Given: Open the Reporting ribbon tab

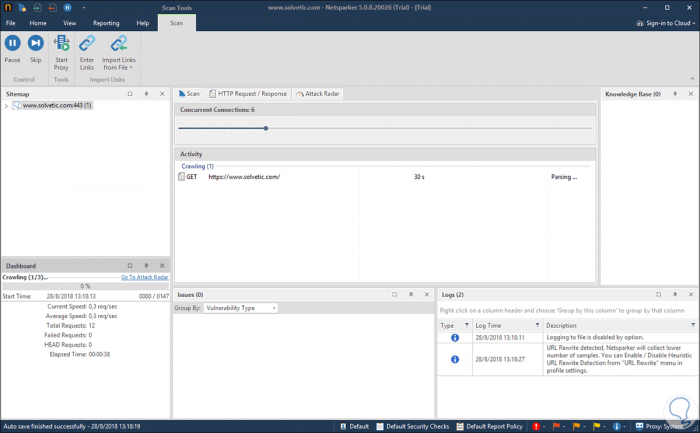Looking at the screenshot, I should (106, 23).
